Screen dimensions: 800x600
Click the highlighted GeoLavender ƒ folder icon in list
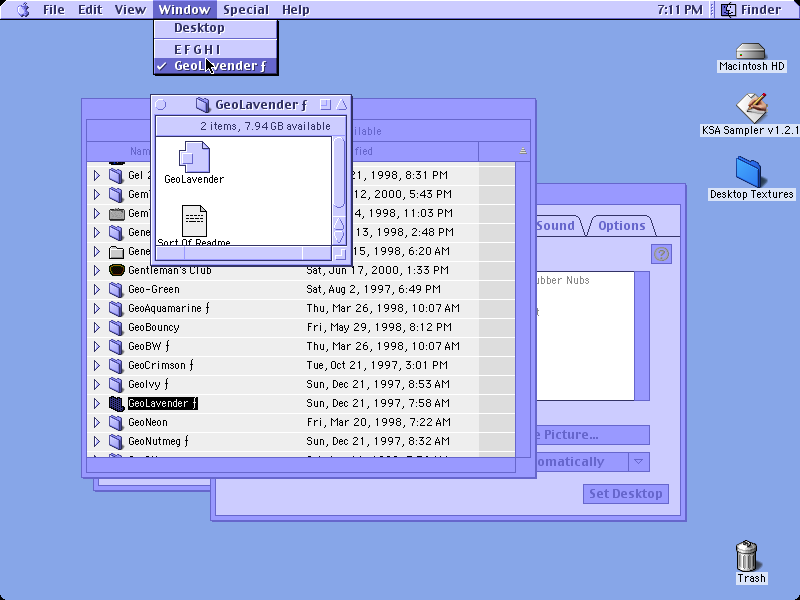point(116,404)
